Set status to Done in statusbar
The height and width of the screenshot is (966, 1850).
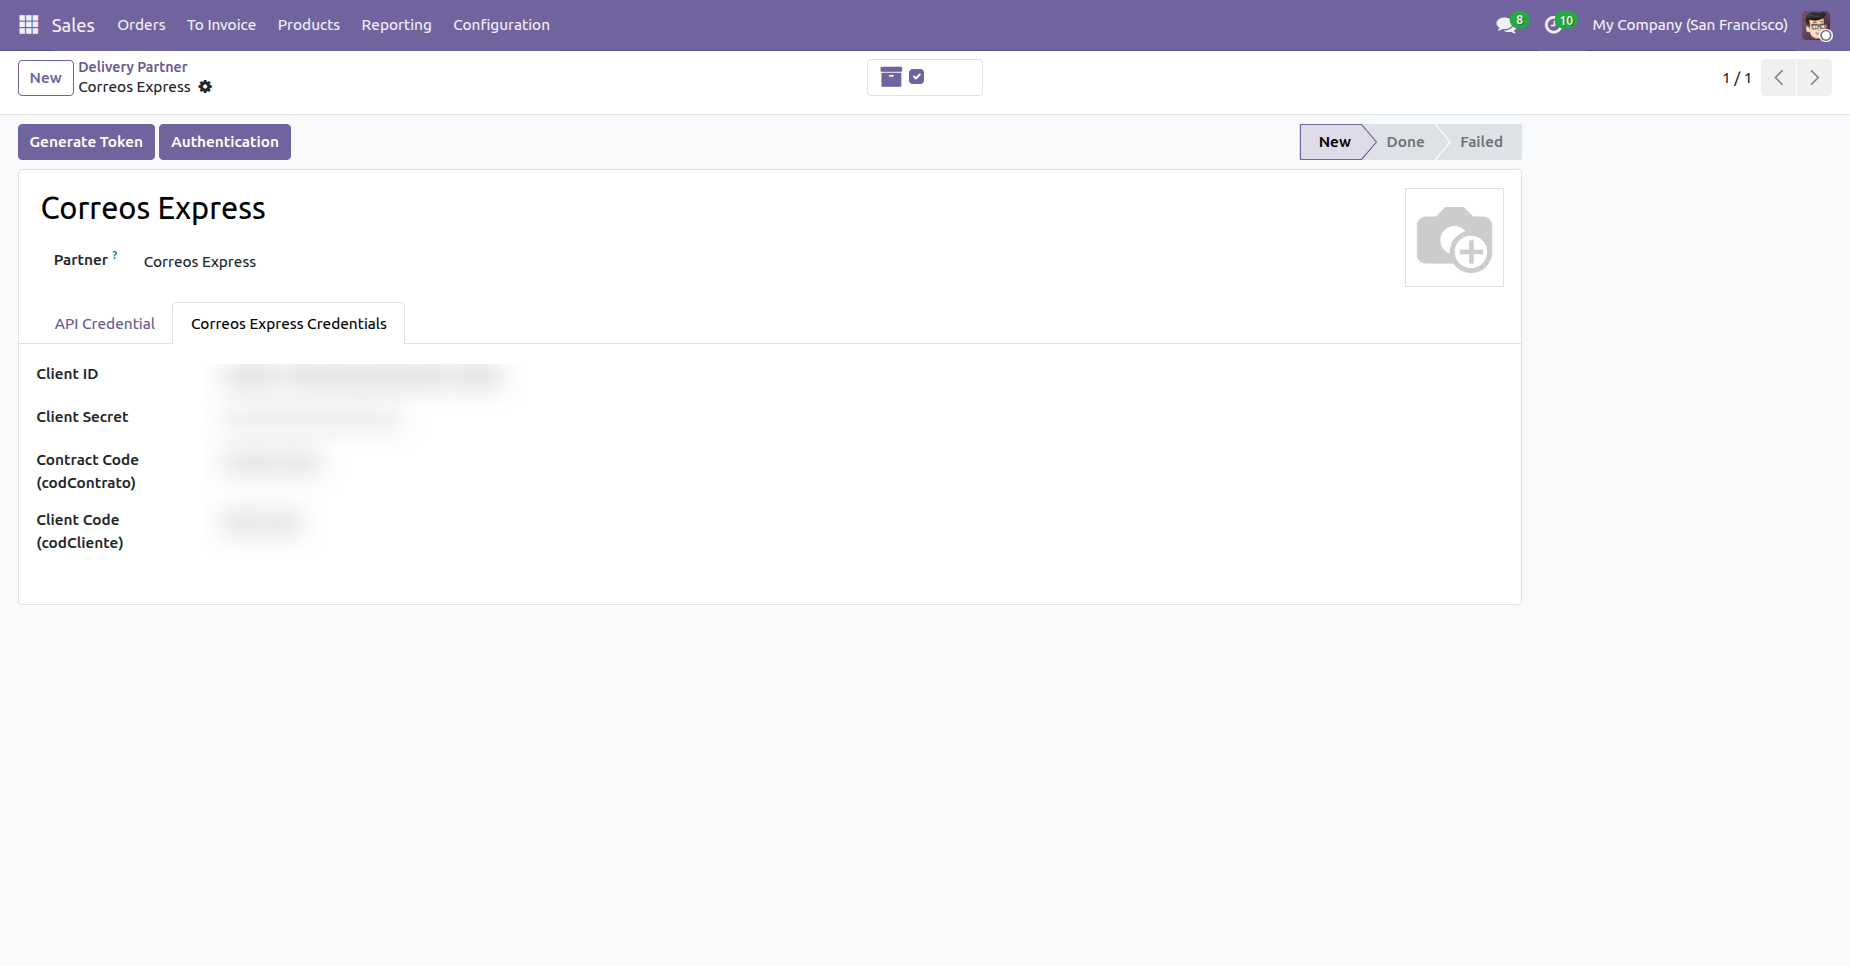pos(1405,142)
